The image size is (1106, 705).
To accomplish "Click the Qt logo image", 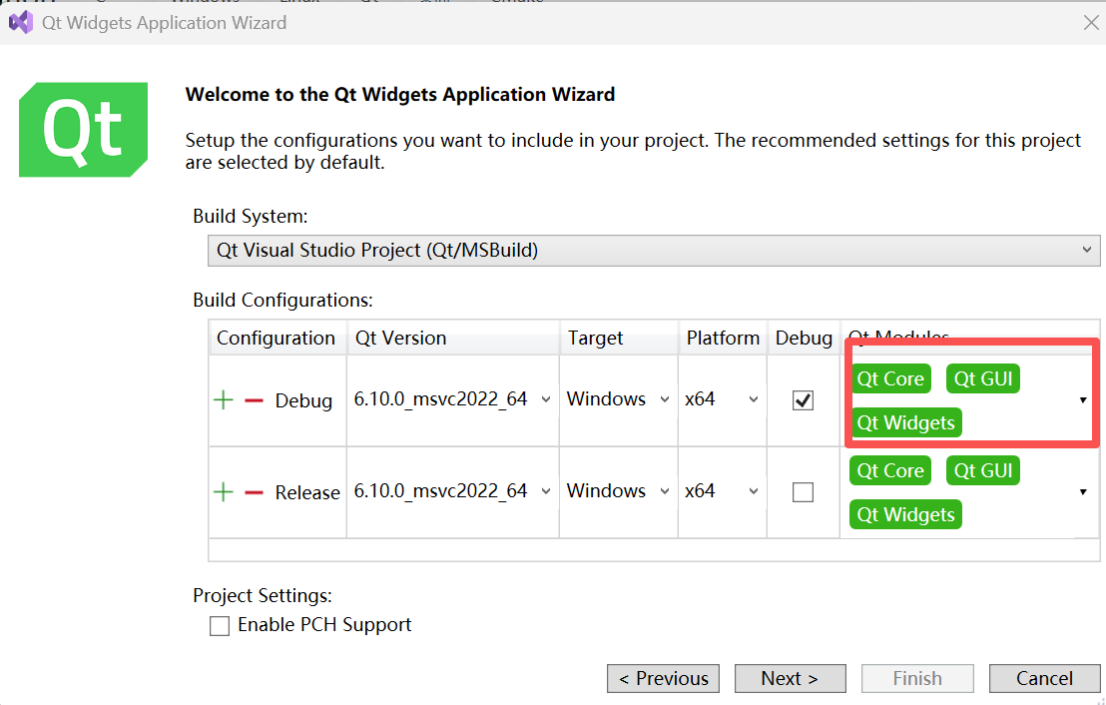I will click(x=83, y=129).
